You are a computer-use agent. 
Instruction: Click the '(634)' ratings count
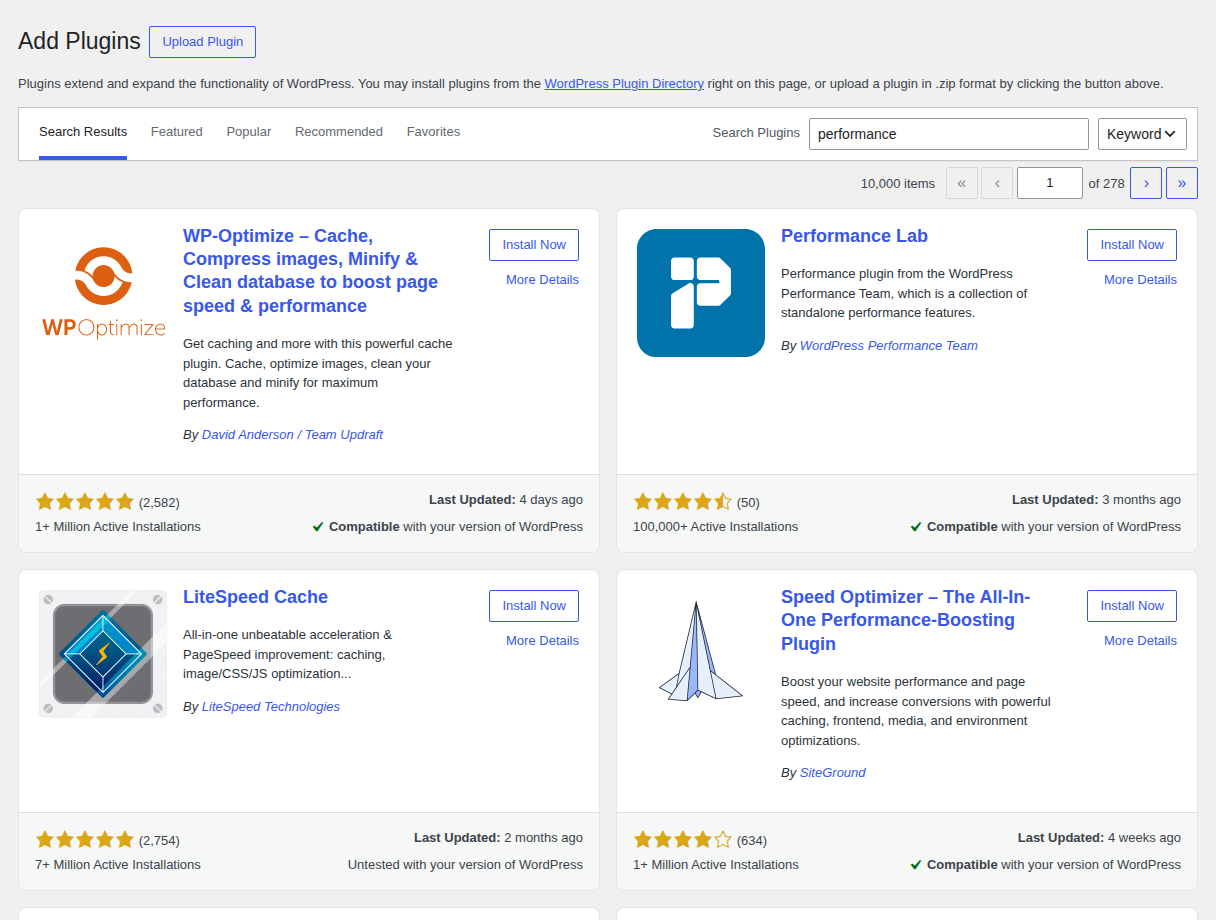click(752, 841)
